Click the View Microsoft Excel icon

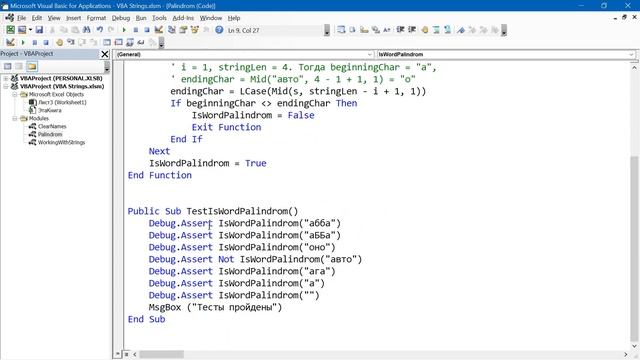pyautogui.click(x=10, y=30)
